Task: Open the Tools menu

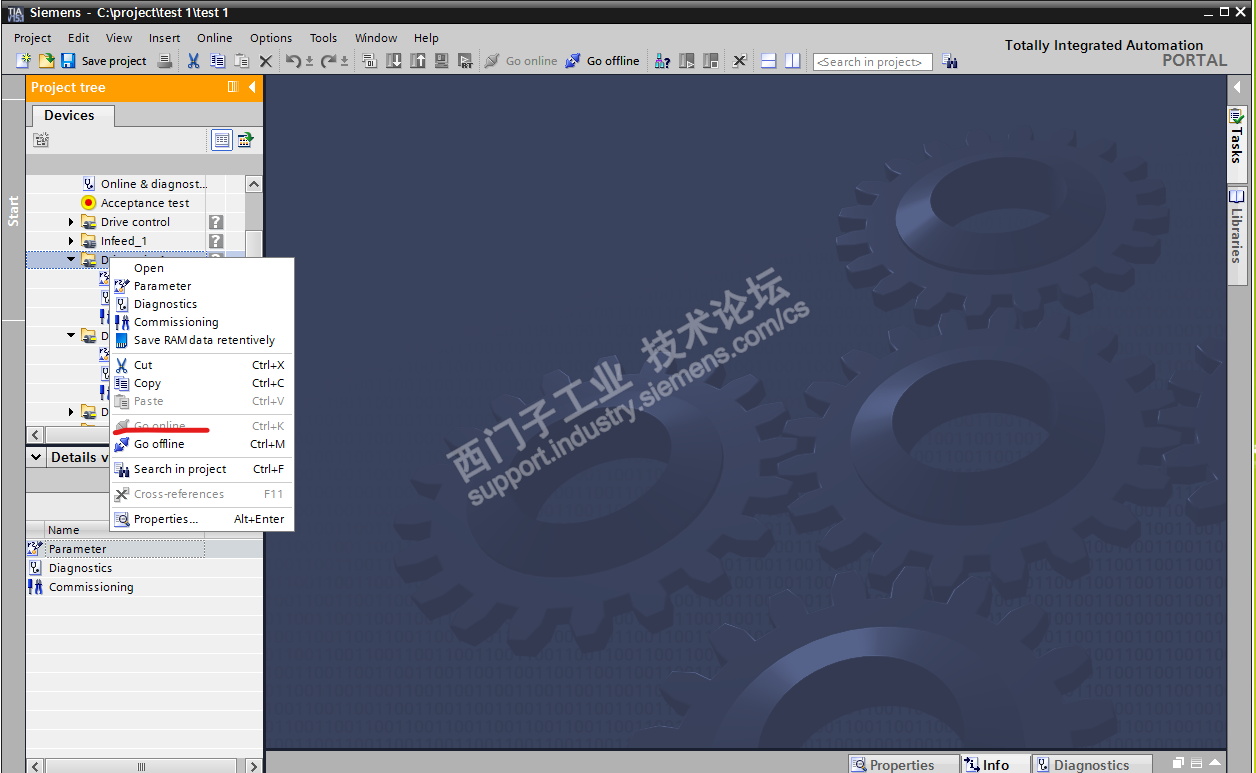Action: coord(323,38)
